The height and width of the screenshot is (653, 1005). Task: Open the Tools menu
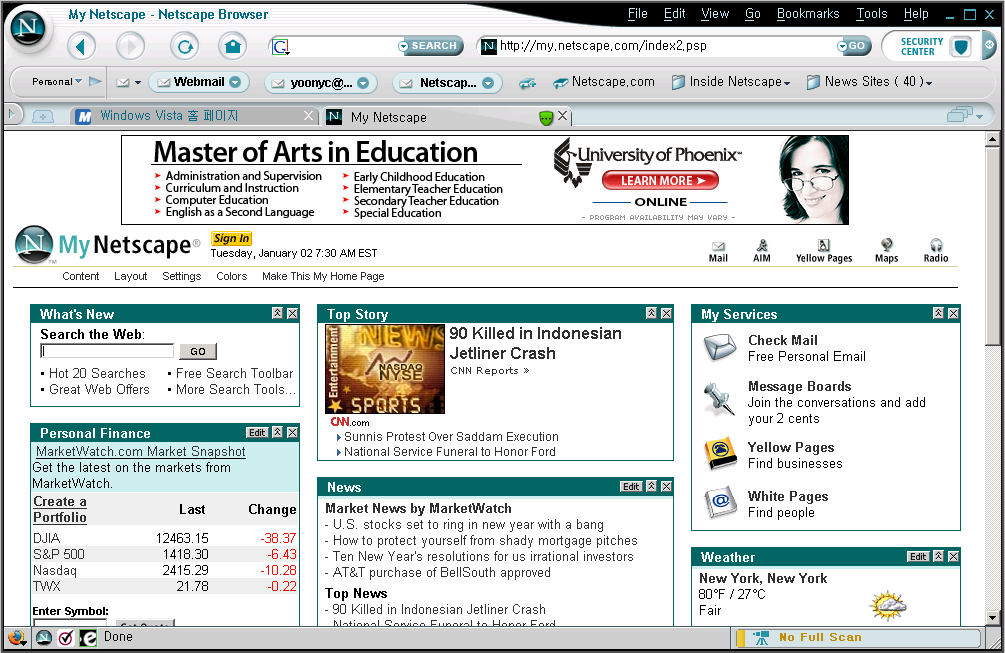872,13
